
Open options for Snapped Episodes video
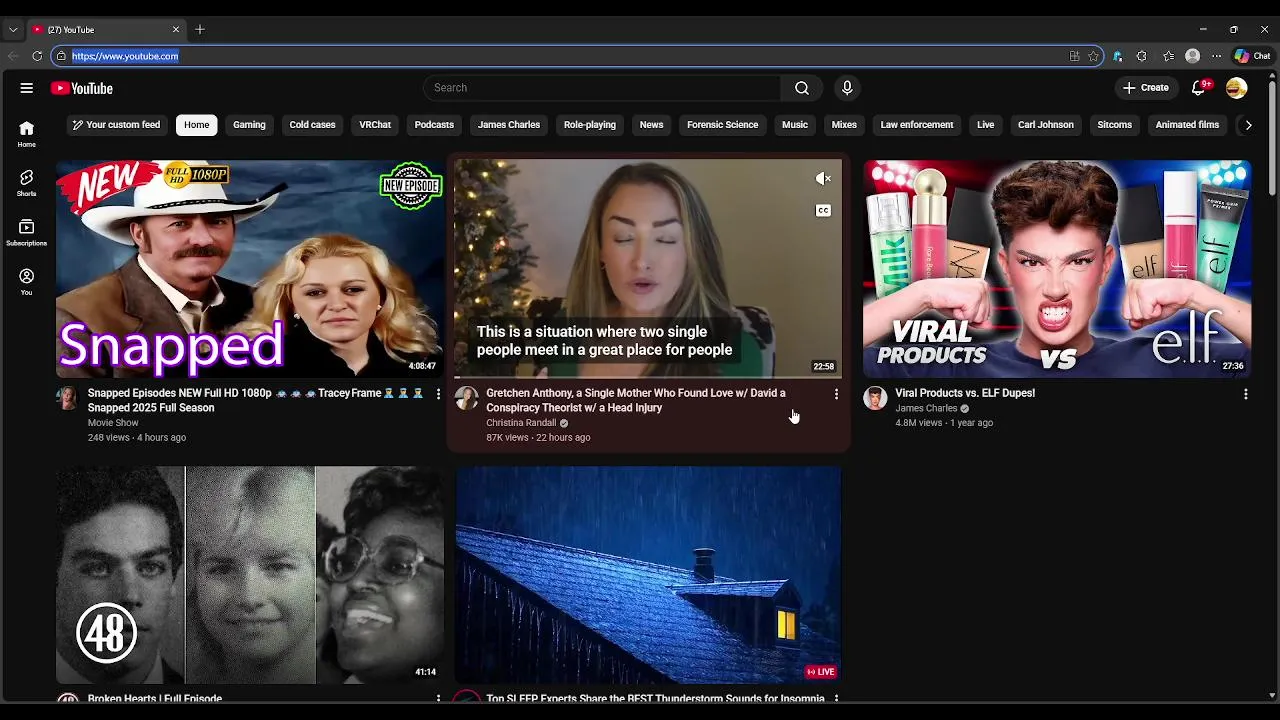tap(438, 394)
